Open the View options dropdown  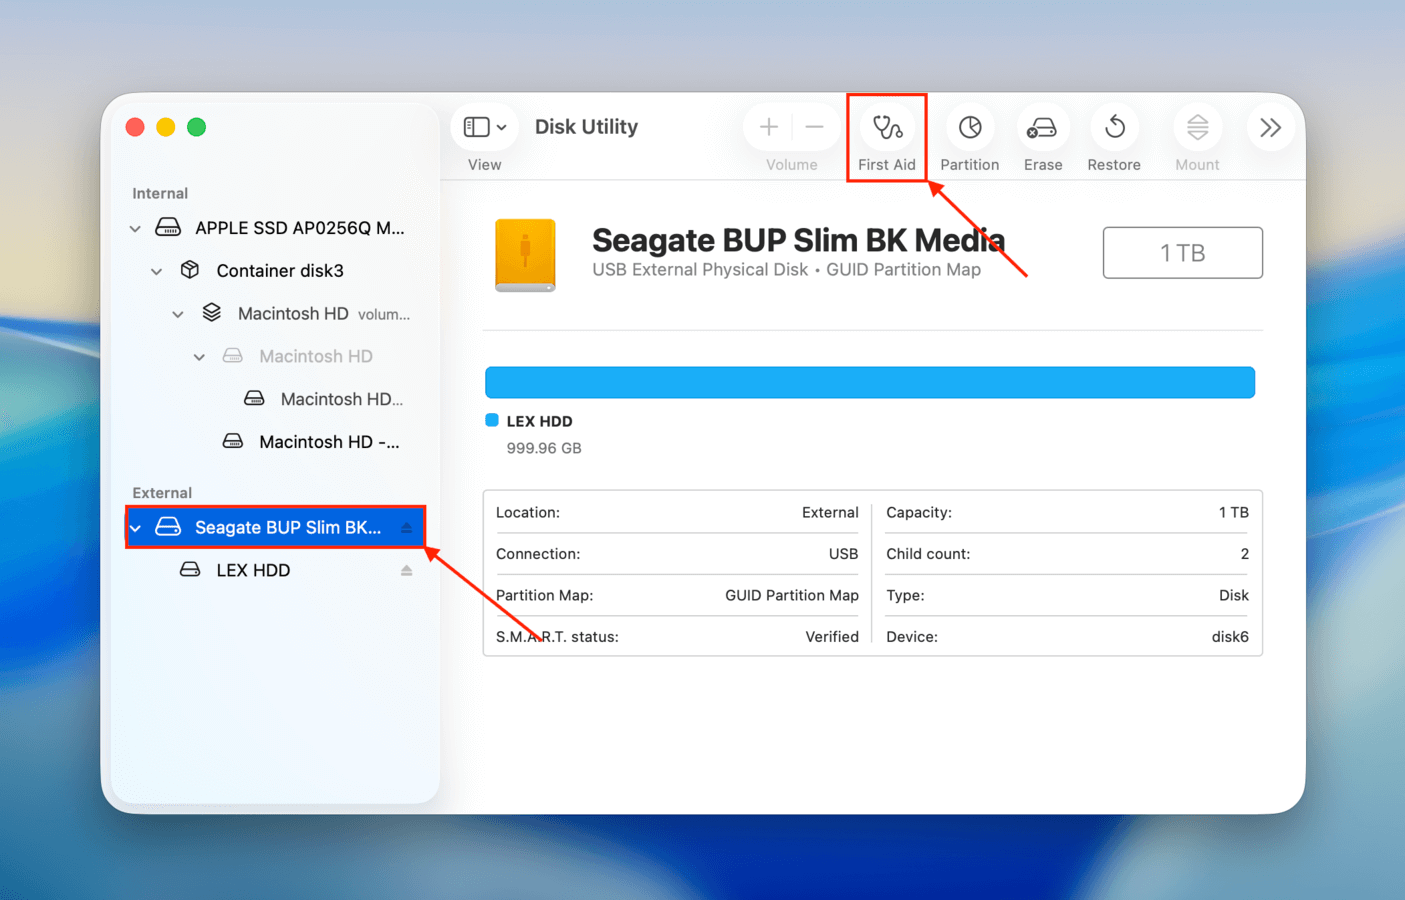[484, 126]
